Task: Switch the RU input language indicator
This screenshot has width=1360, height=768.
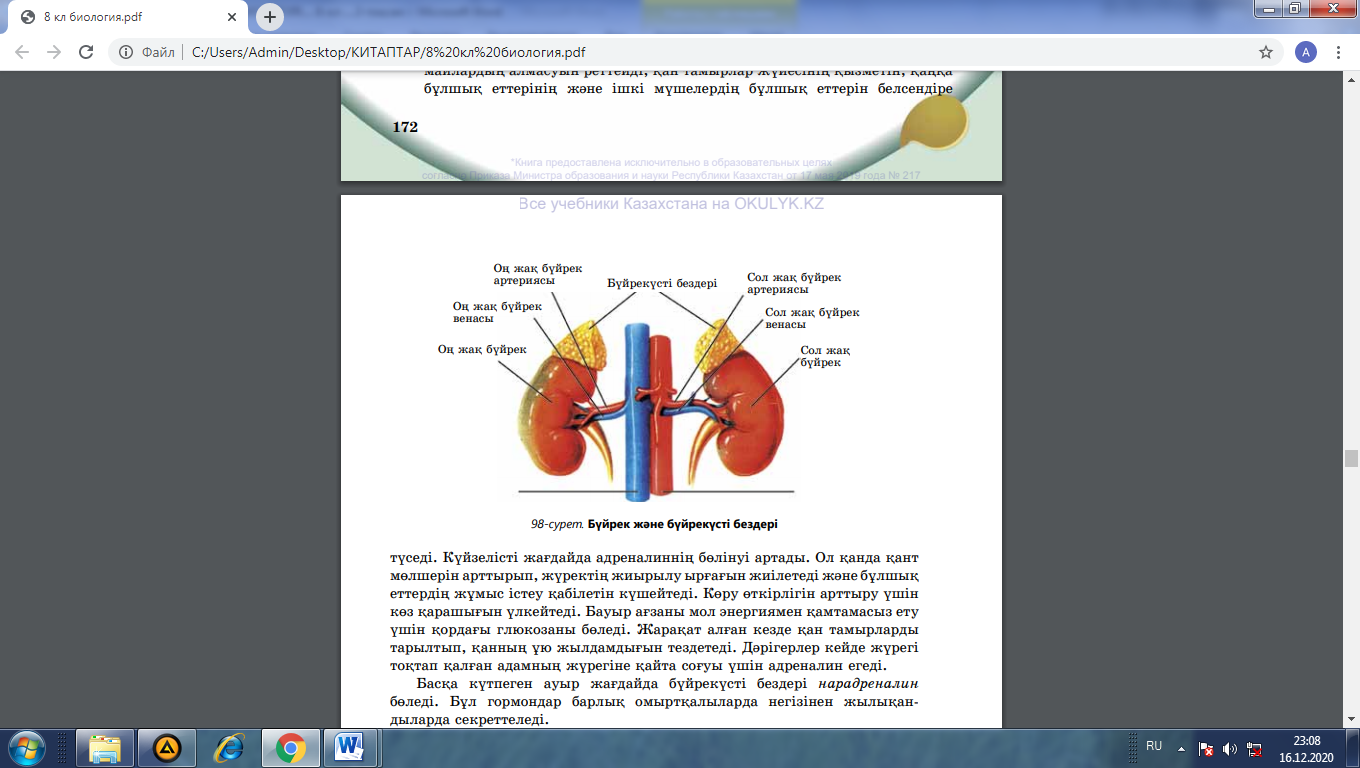Action: [x=1154, y=746]
